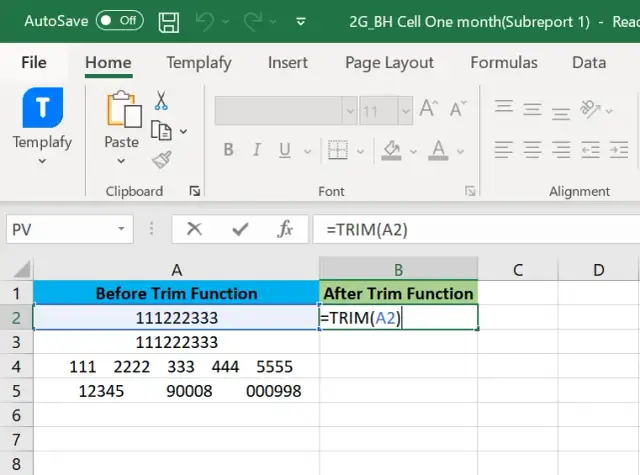Click the Insert Function fx icon
Screen dimensions: 640x475
[x=285, y=229]
